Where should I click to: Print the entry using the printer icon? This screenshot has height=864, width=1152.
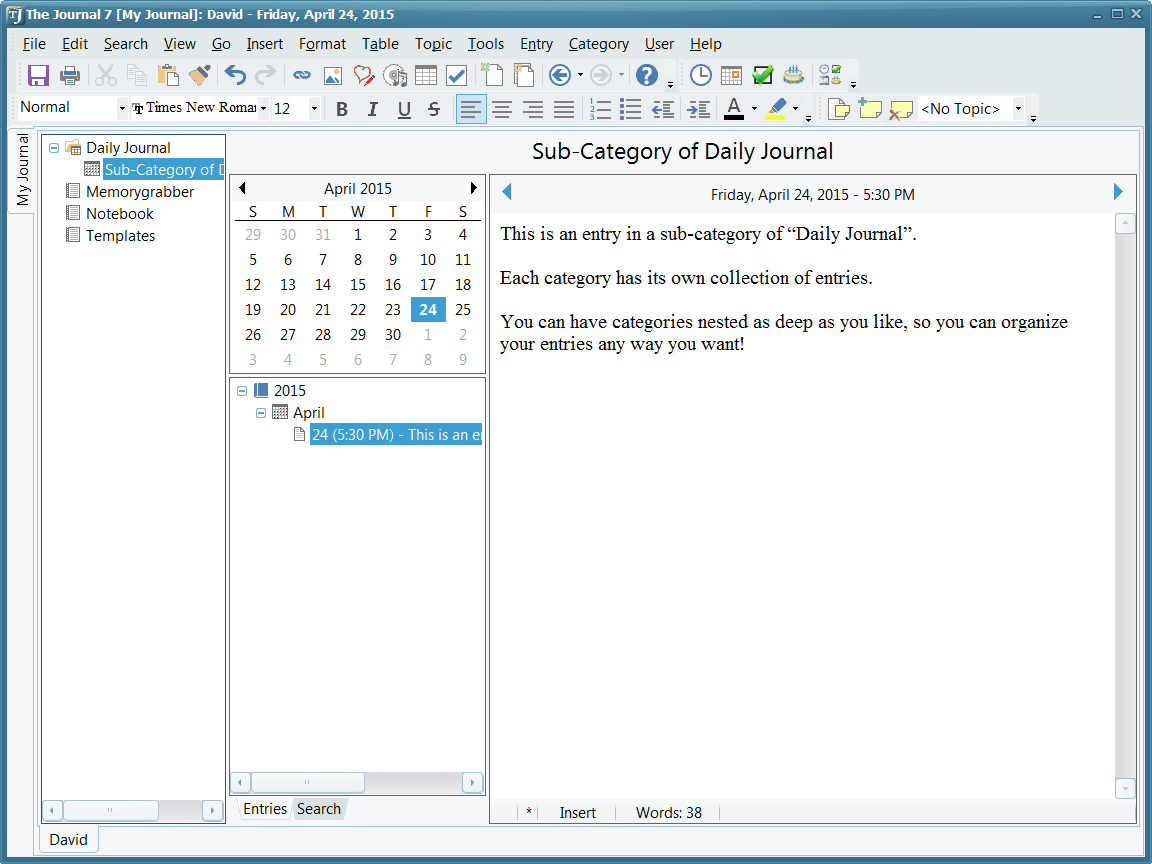click(x=69, y=75)
